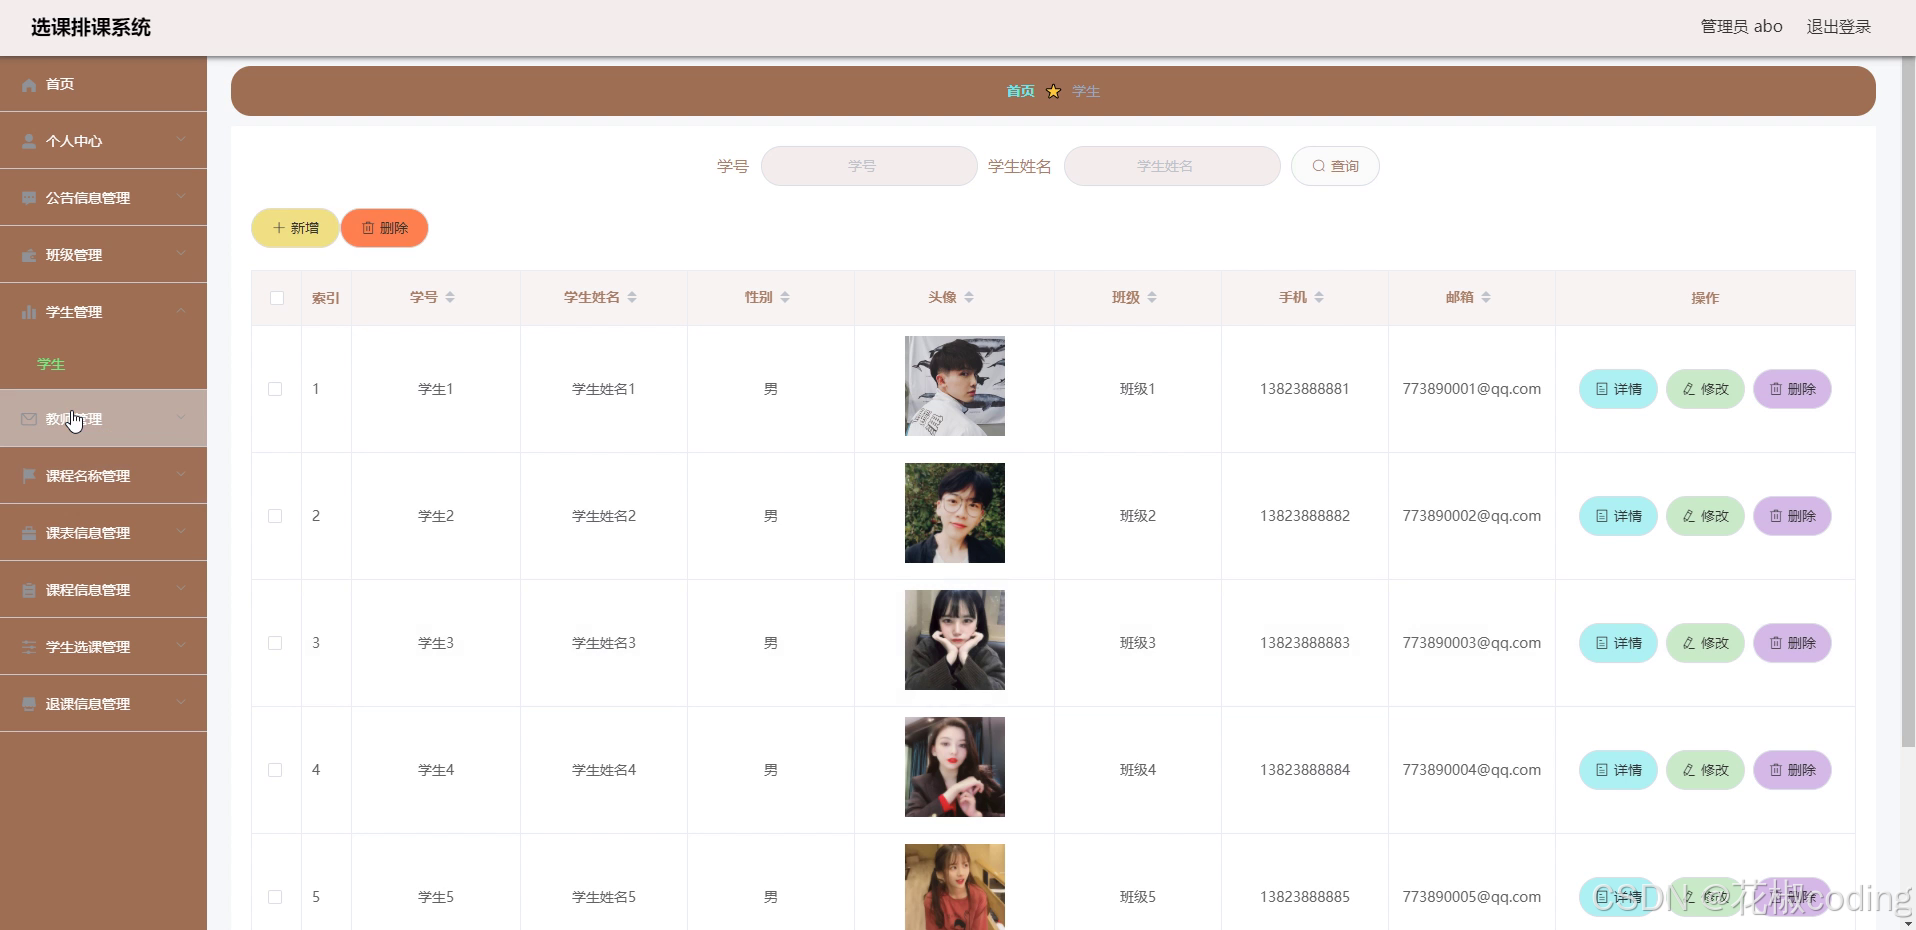Click the person icon beside 个人中心
The image size is (1916, 930).
29,142
